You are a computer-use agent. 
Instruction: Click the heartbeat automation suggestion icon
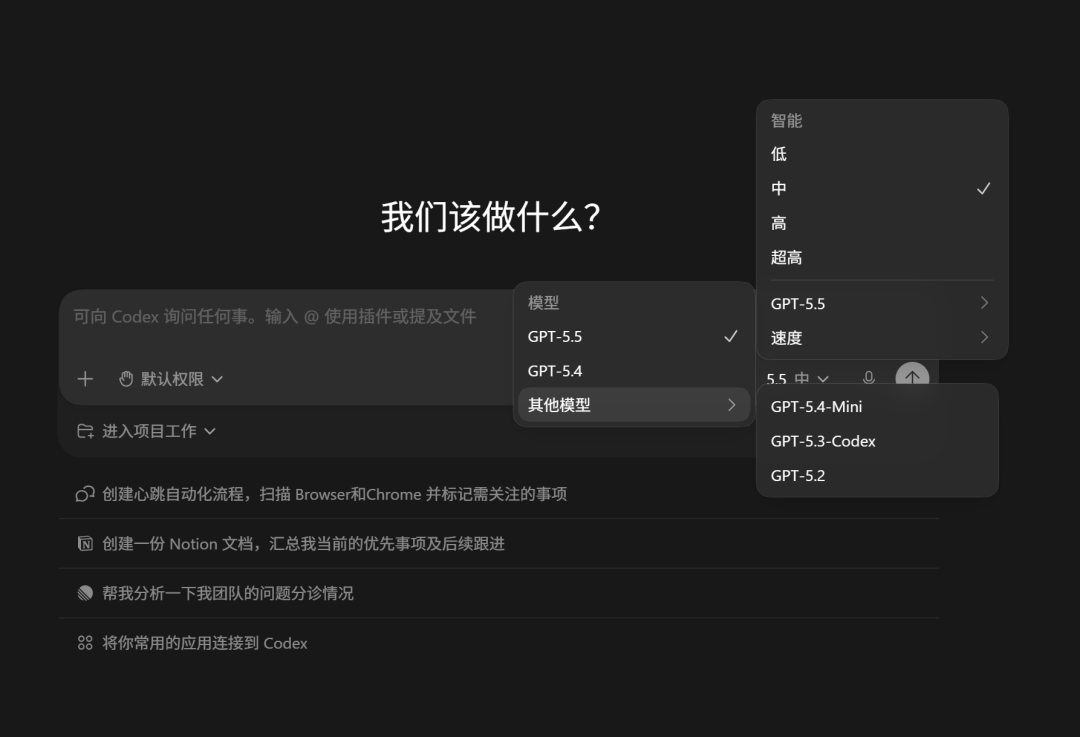[85, 494]
